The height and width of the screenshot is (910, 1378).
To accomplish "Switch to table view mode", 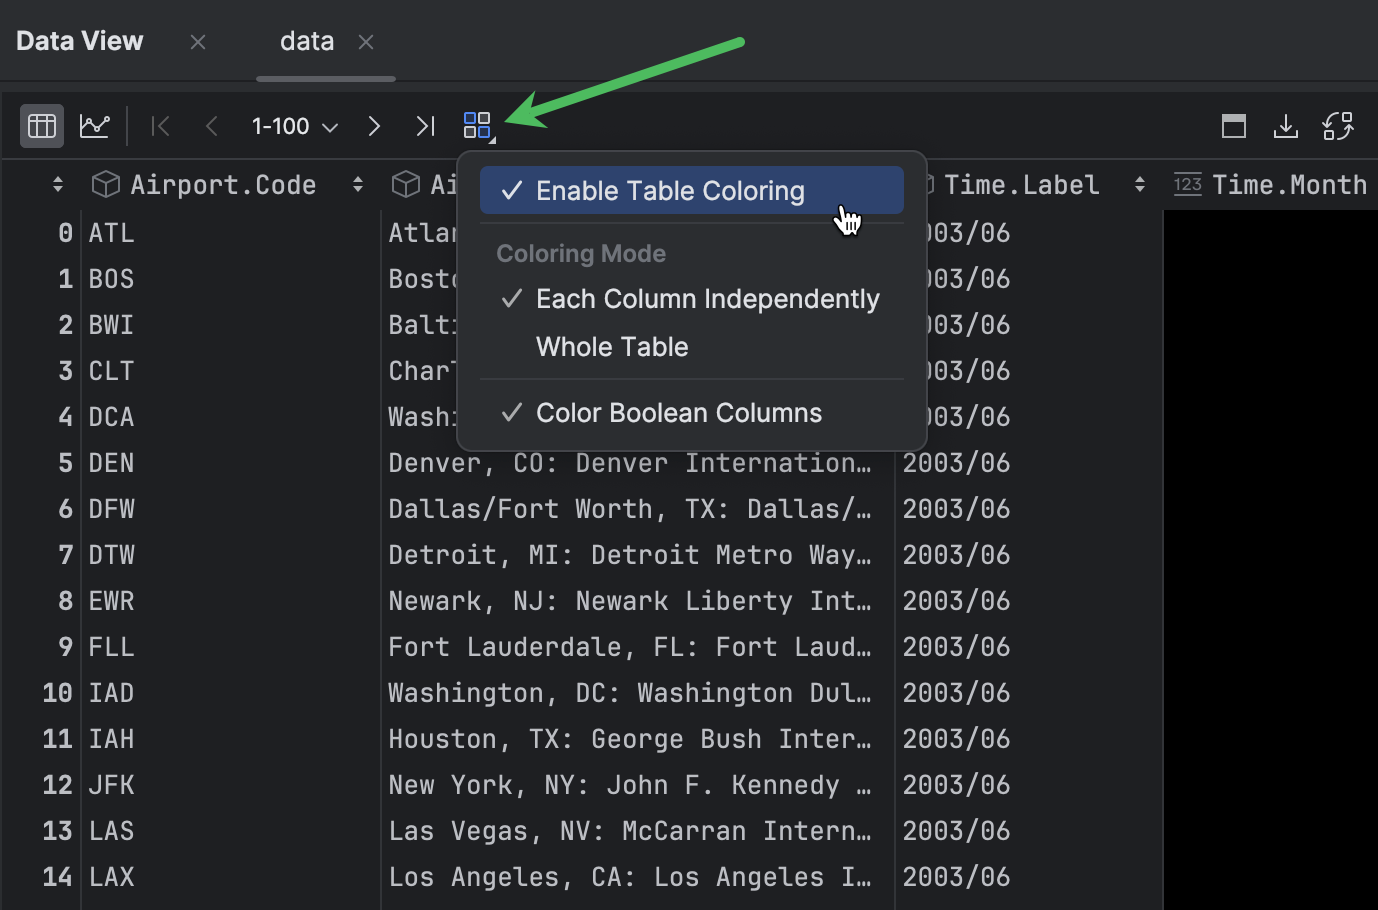I will (41, 125).
